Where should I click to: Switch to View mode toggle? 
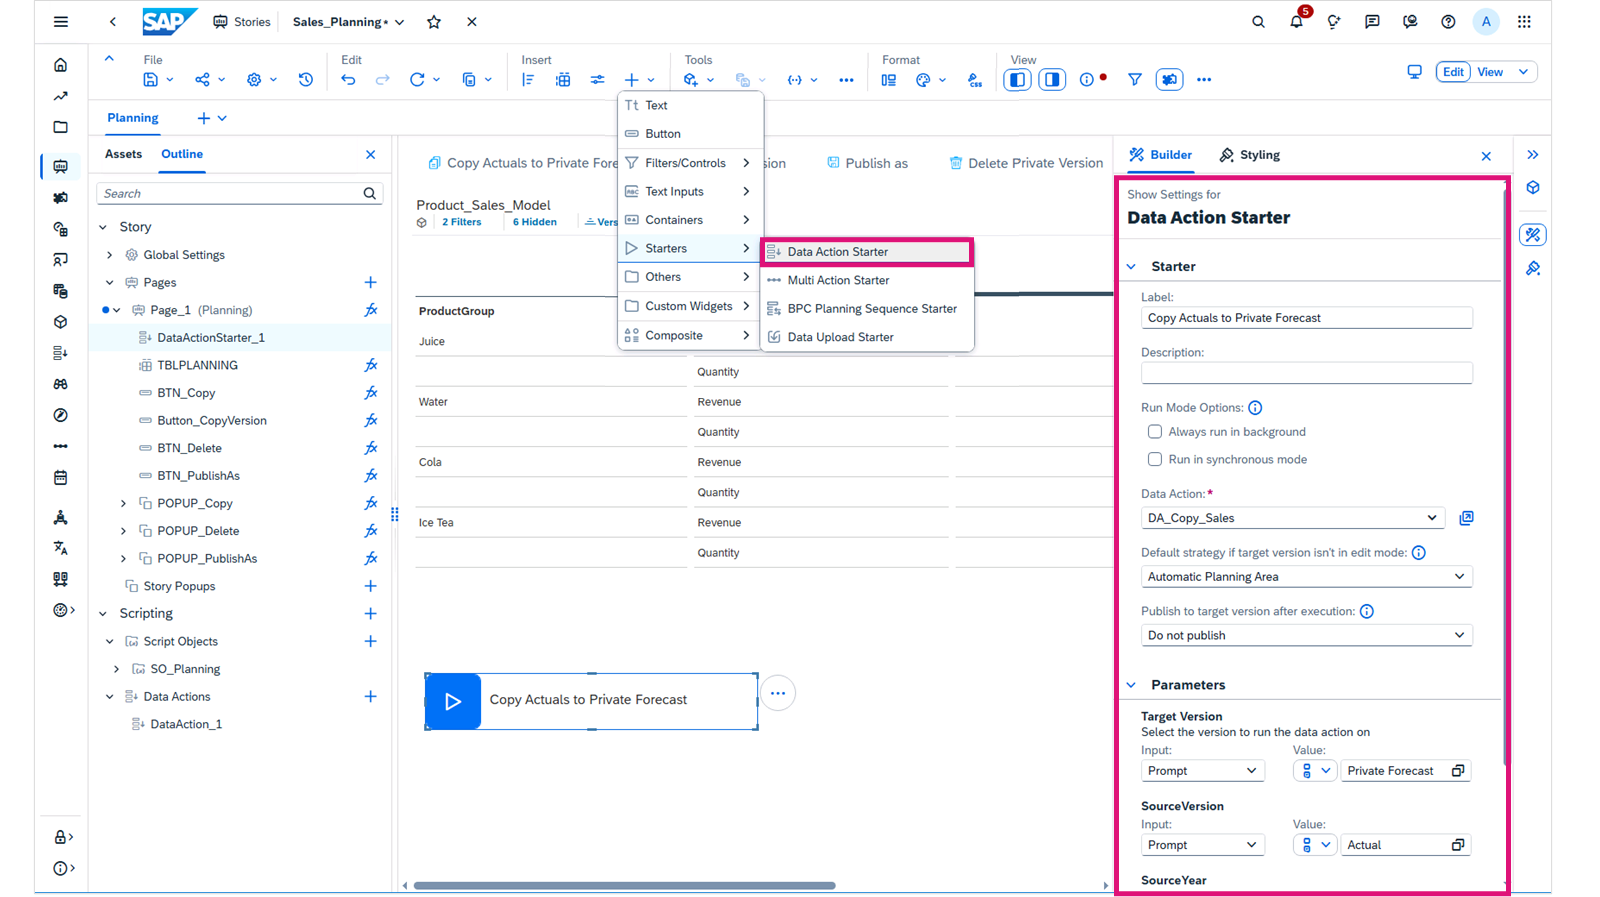(1490, 72)
